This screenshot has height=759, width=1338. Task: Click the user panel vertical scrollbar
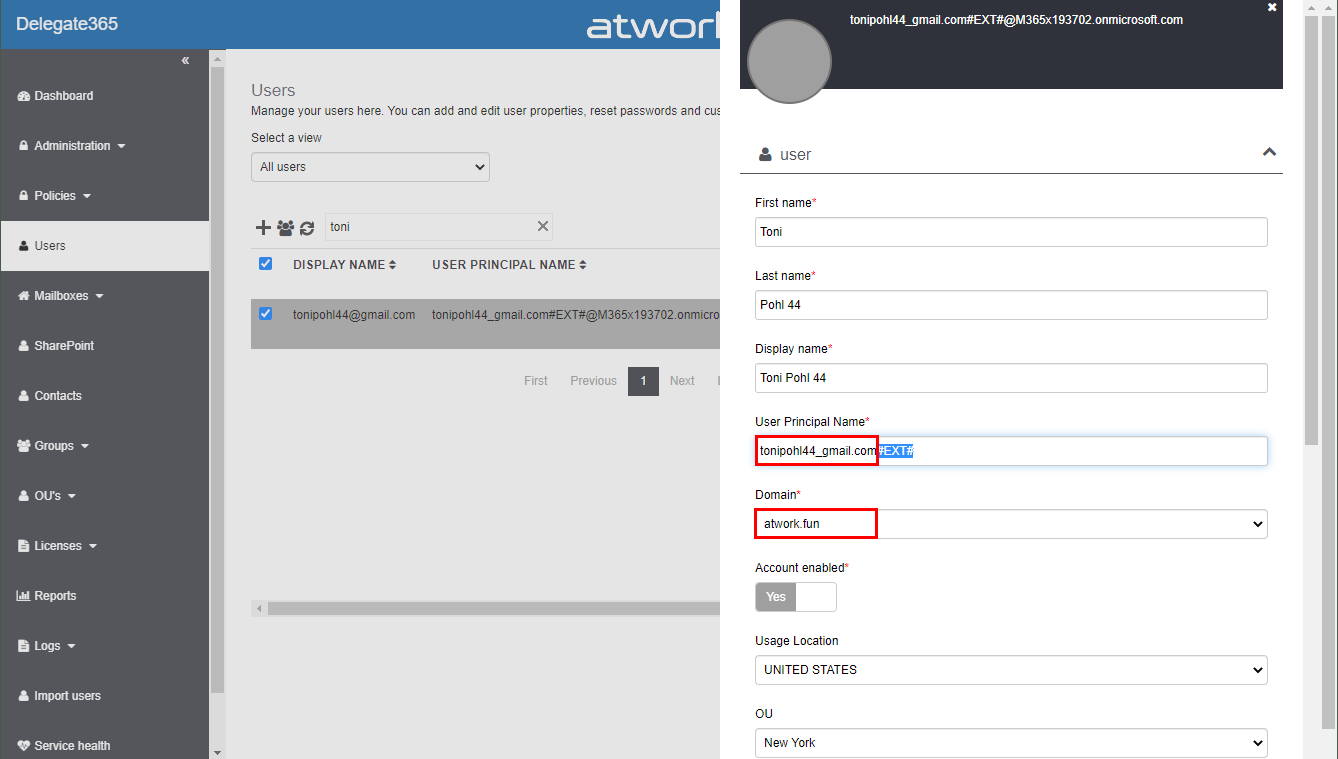[1313, 230]
